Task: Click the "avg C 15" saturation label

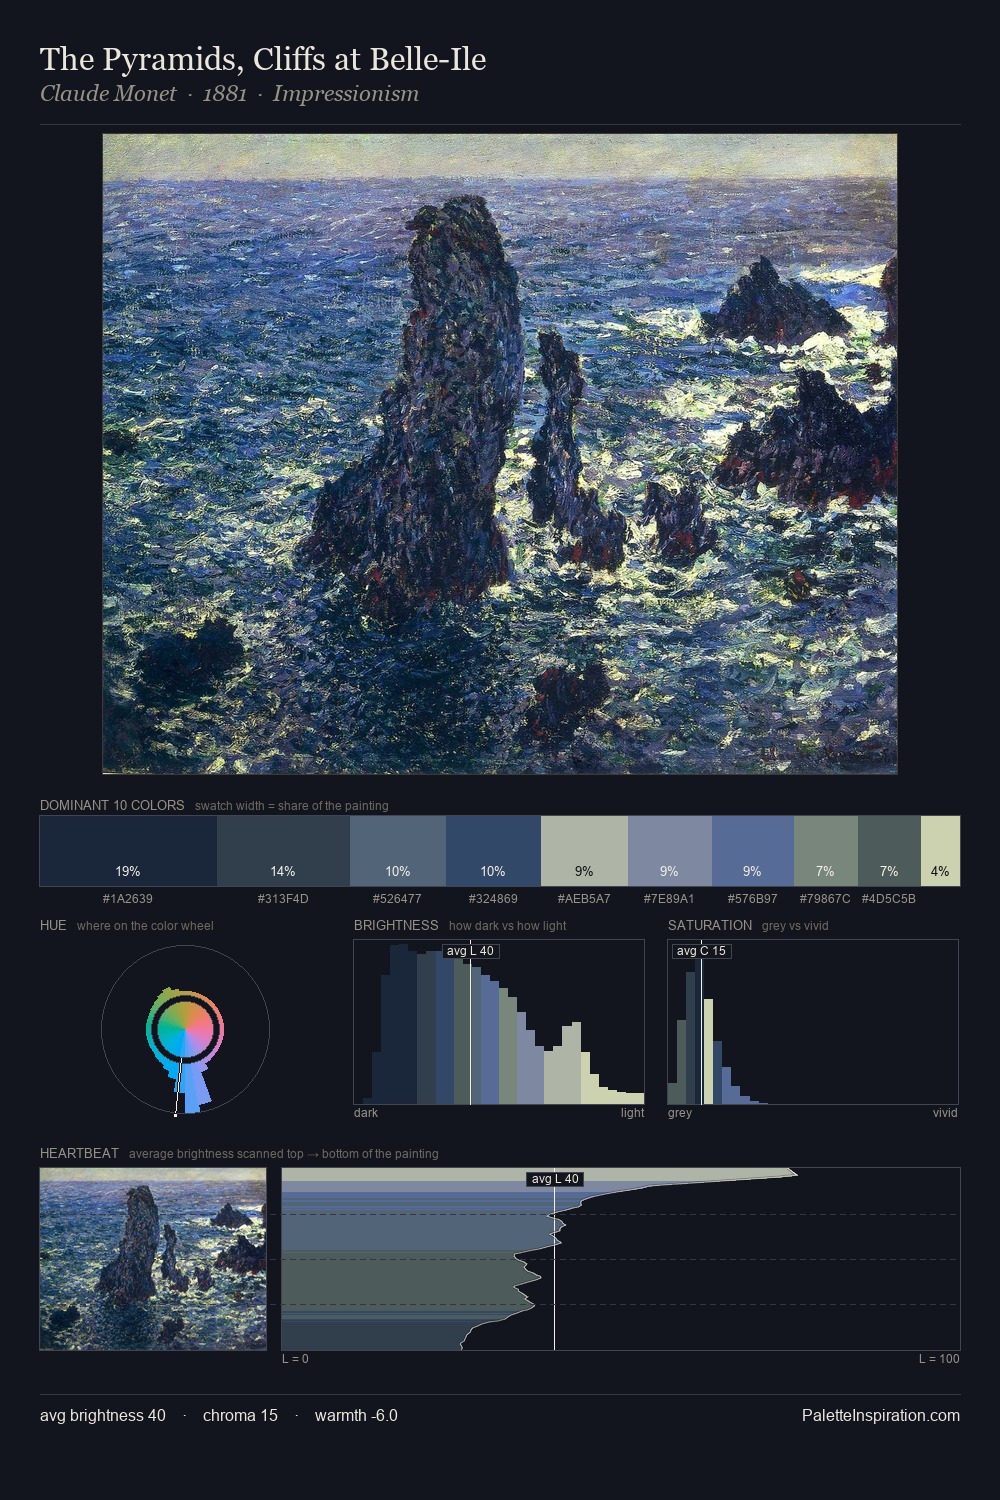Action: pyautogui.click(x=701, y=951)
